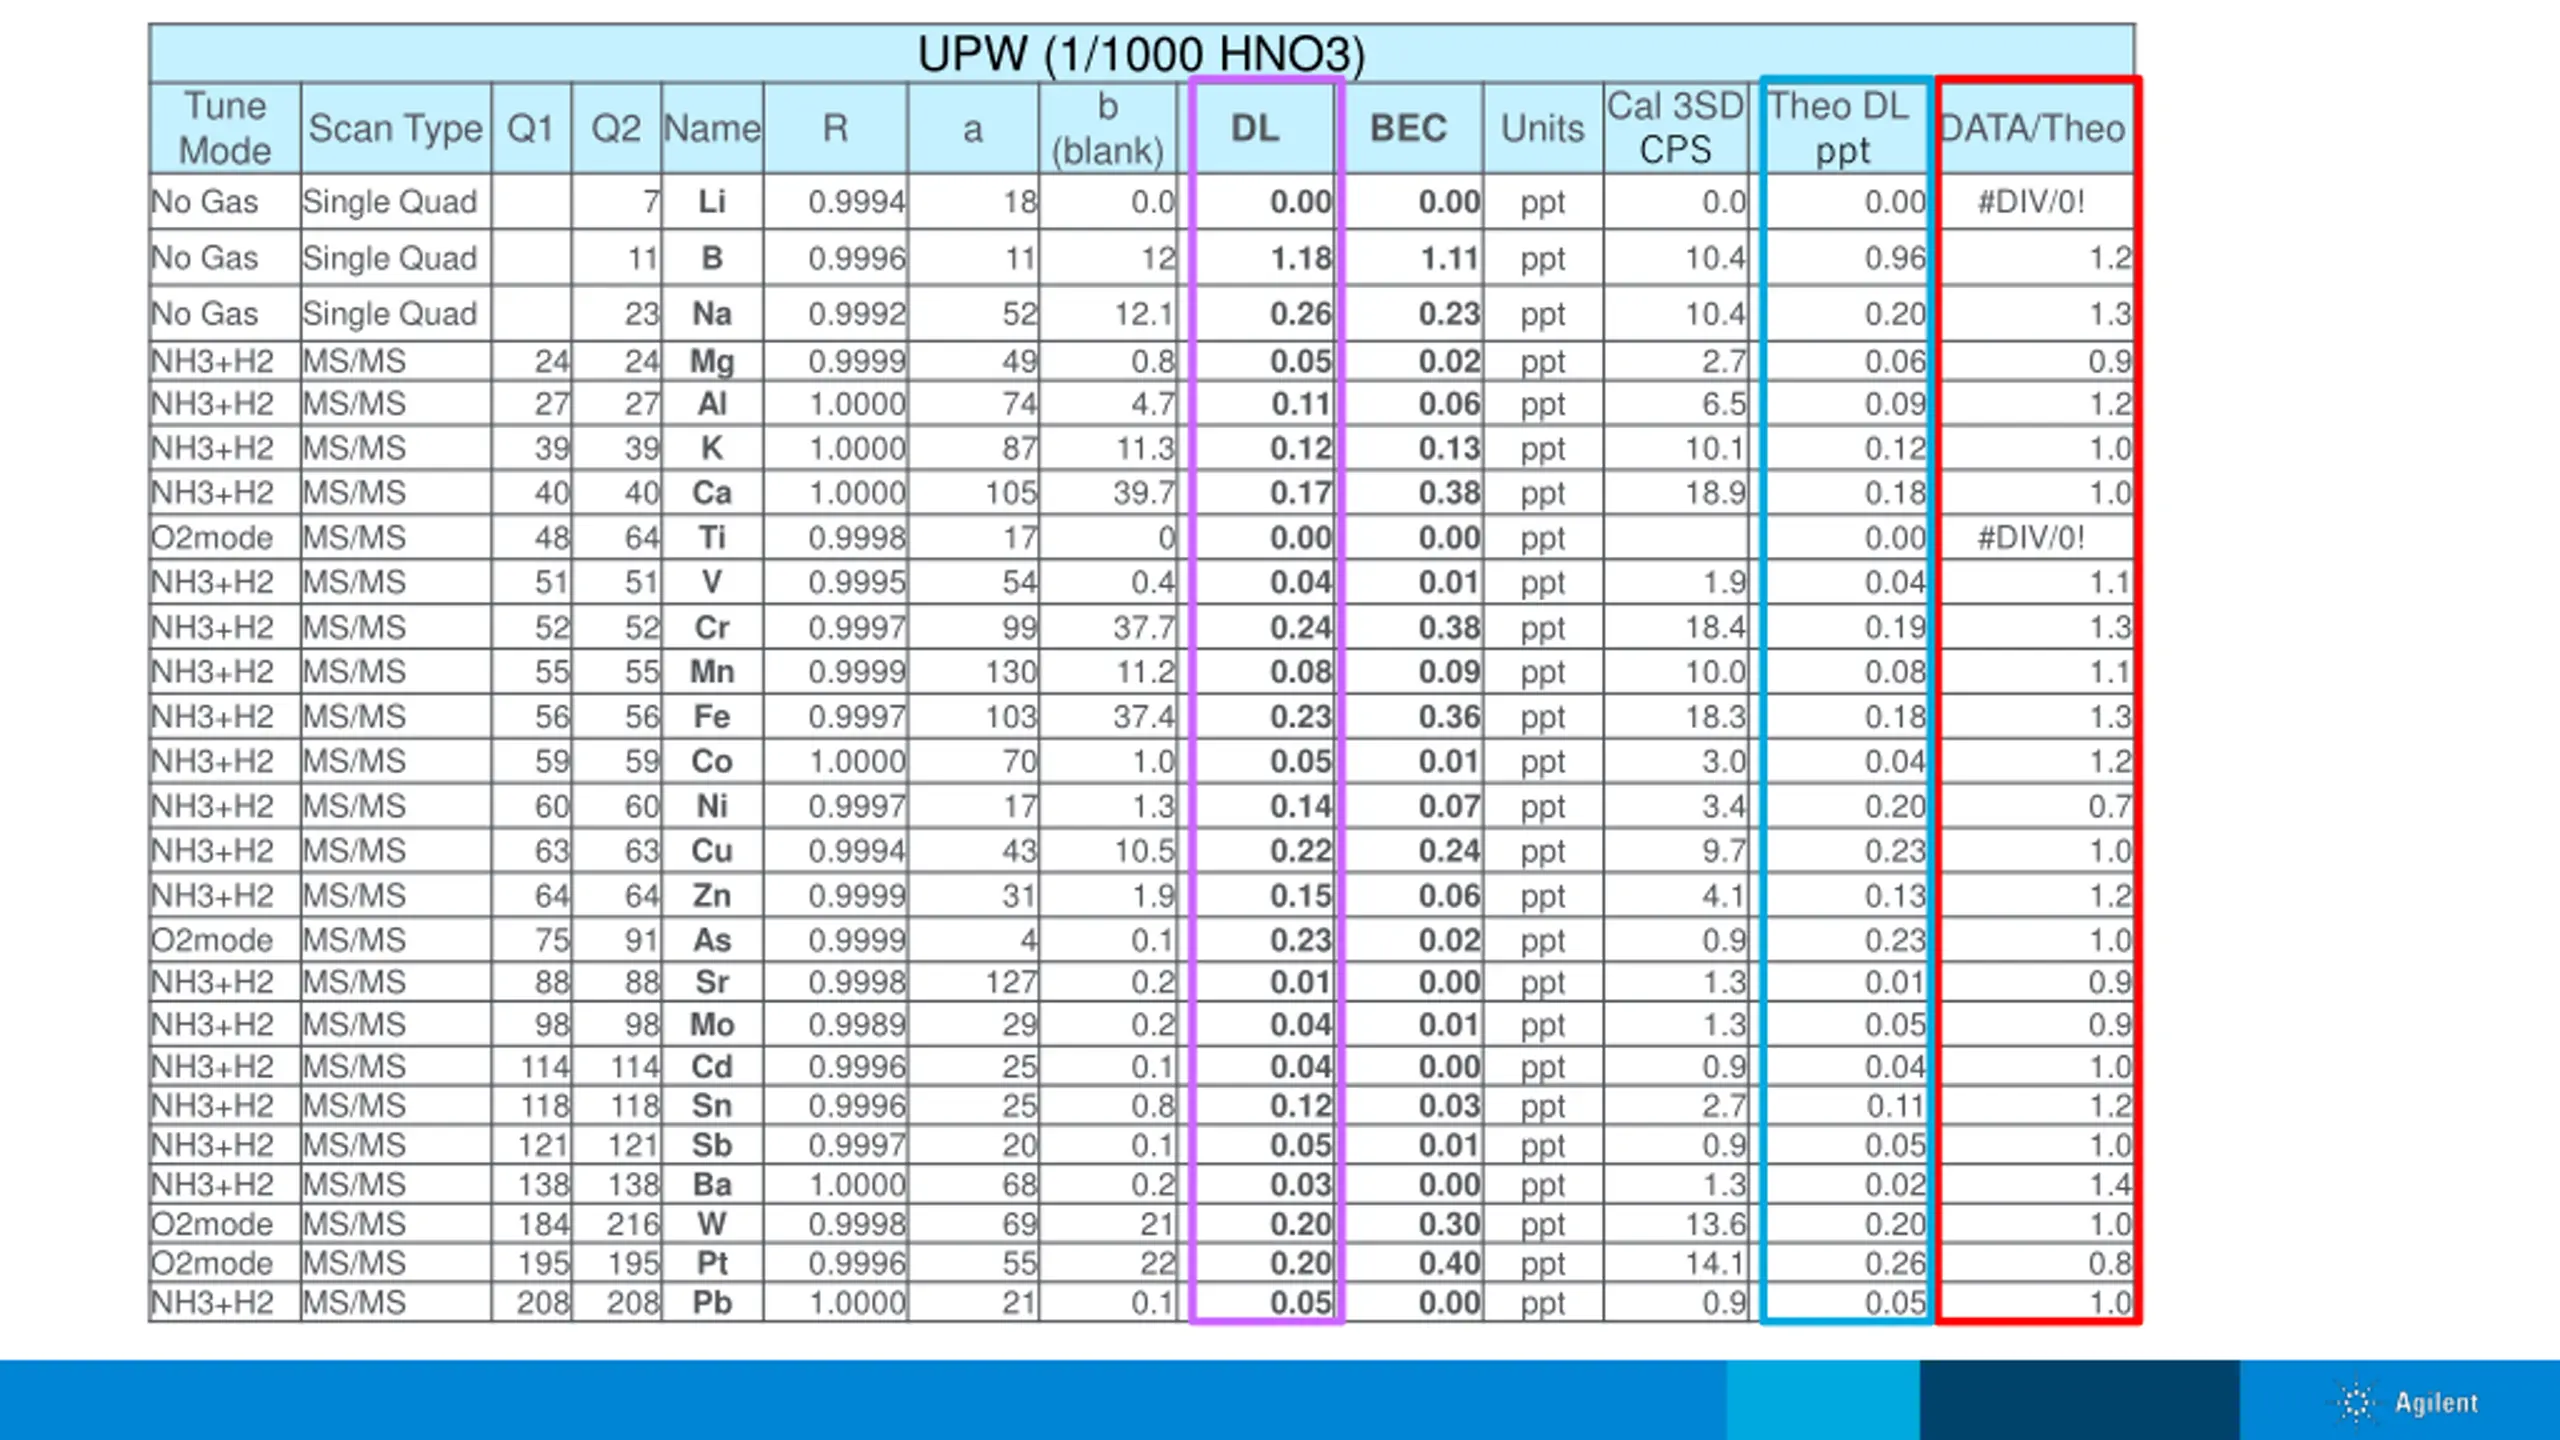Select the As element name cell
2560x1440 pixels.
coord(712,940)
